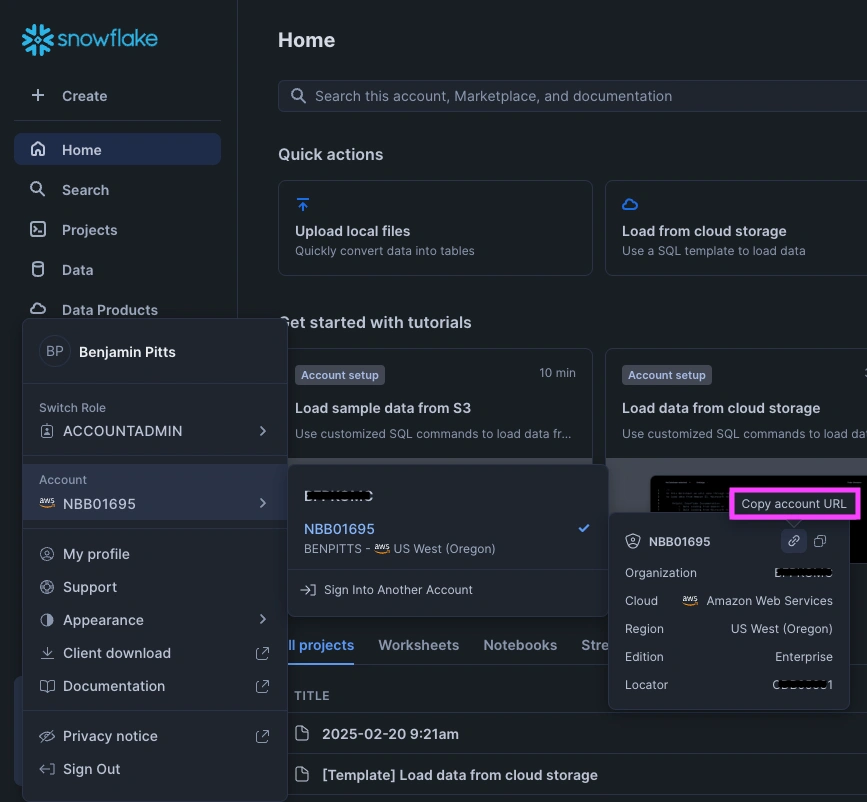
Task: Click the Home house icon
Action: (38, 149)
